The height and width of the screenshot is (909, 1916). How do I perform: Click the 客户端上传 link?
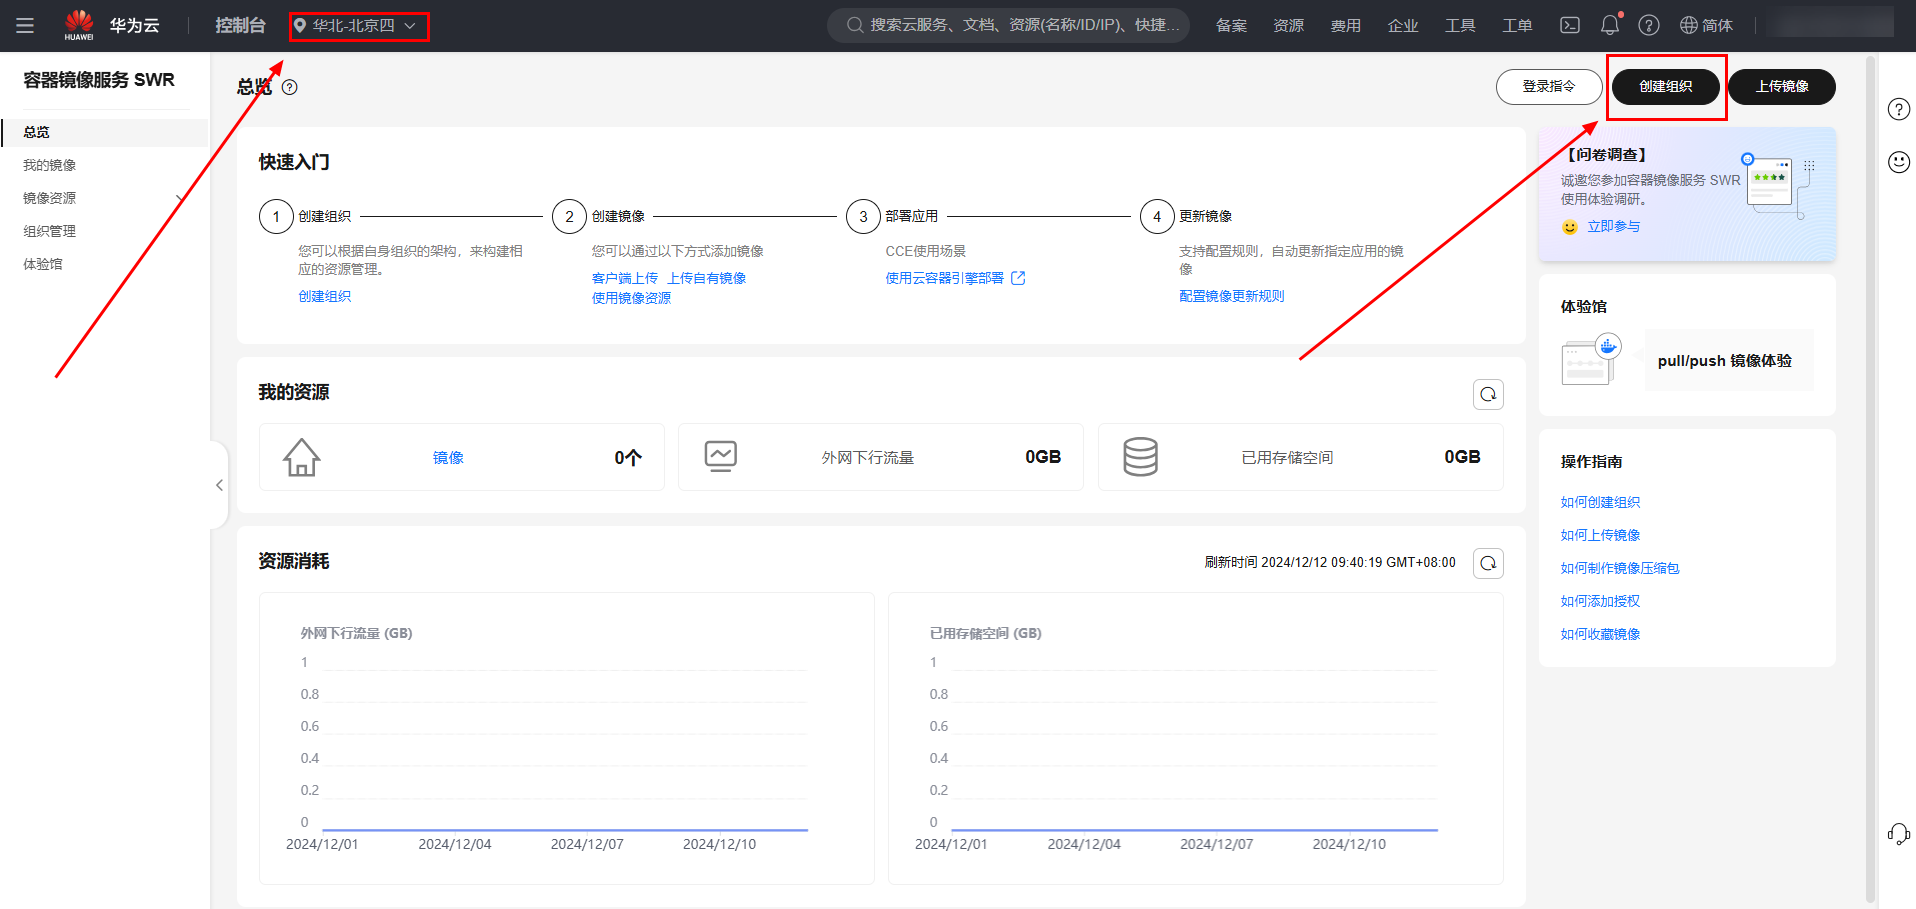click(x=625, y=278)
